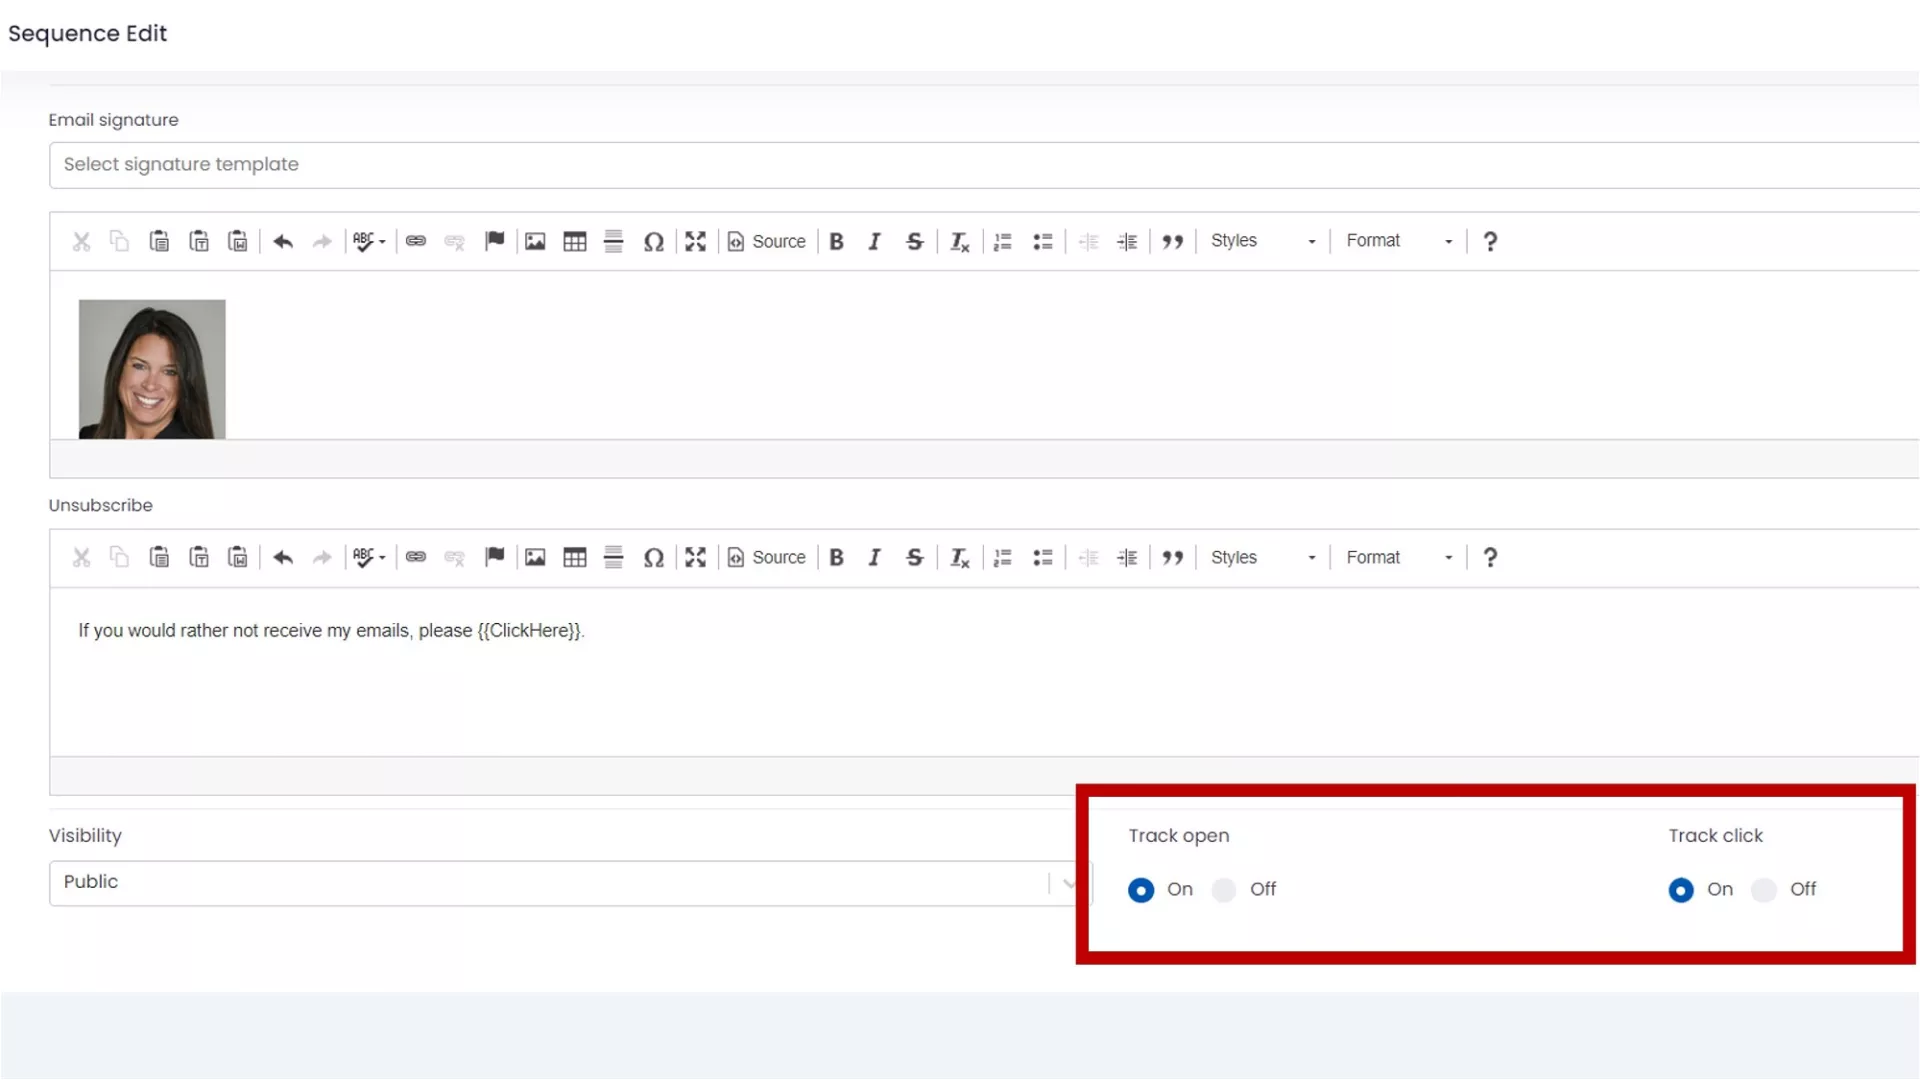The width and height of the screenshot is (1920, 1080).
Task: Click the portrait photo in signature editor
Action: 152,369
